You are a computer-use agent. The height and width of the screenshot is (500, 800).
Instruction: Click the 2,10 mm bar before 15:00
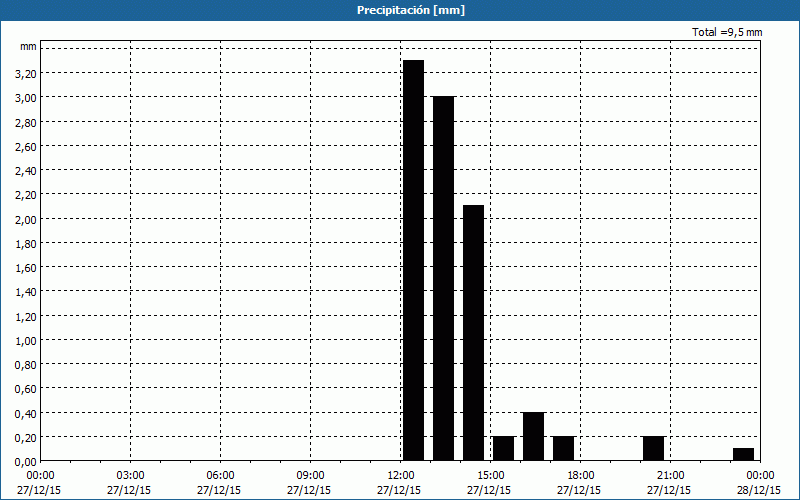473,333
